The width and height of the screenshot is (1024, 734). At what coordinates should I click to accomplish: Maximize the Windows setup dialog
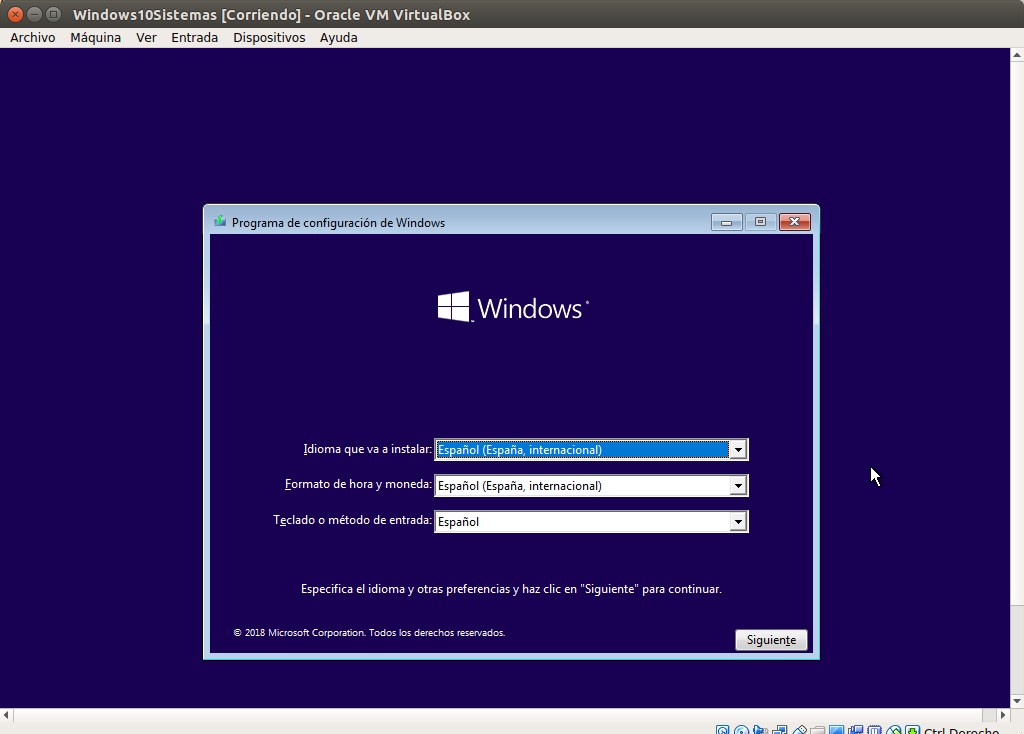[x=760, y=222]
